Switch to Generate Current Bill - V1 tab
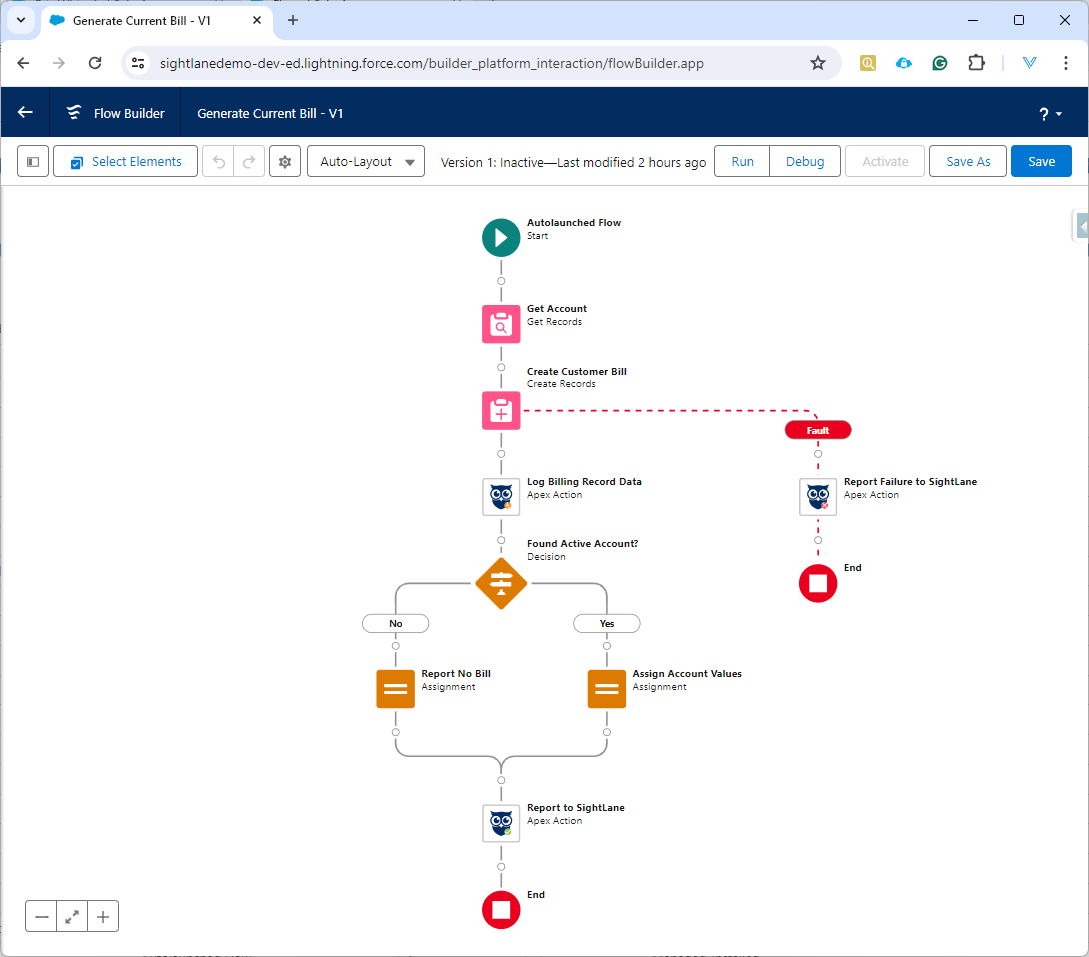This screenshot has width=1089, height=957. point(142,21)
